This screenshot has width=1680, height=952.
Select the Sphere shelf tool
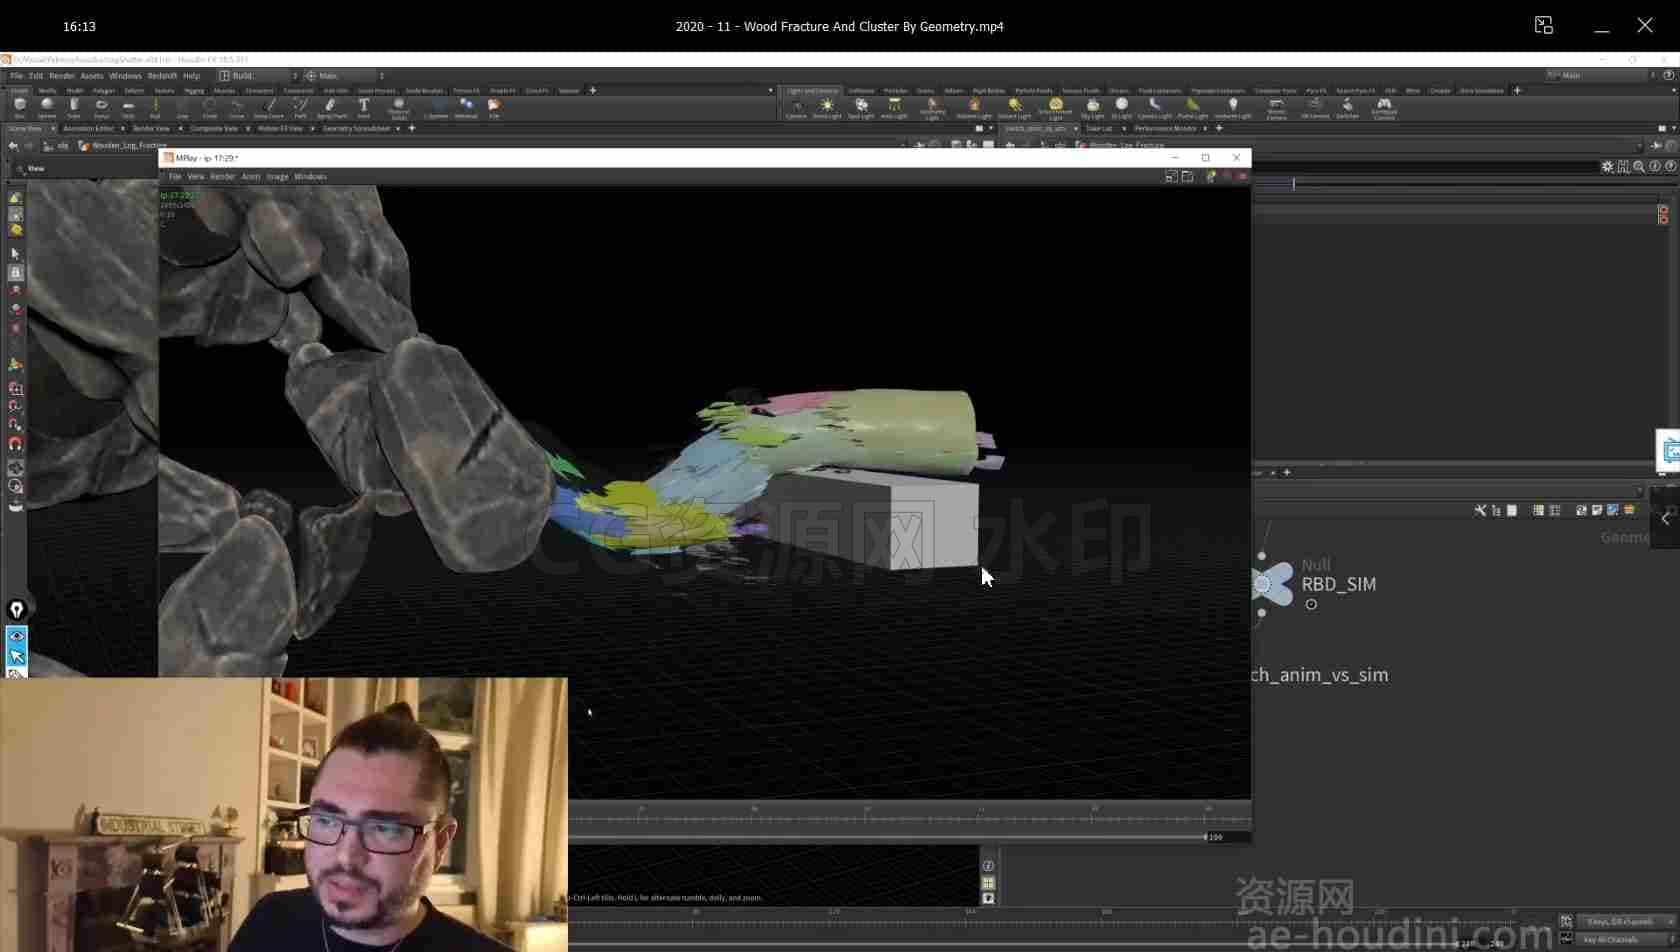[47, 107]
